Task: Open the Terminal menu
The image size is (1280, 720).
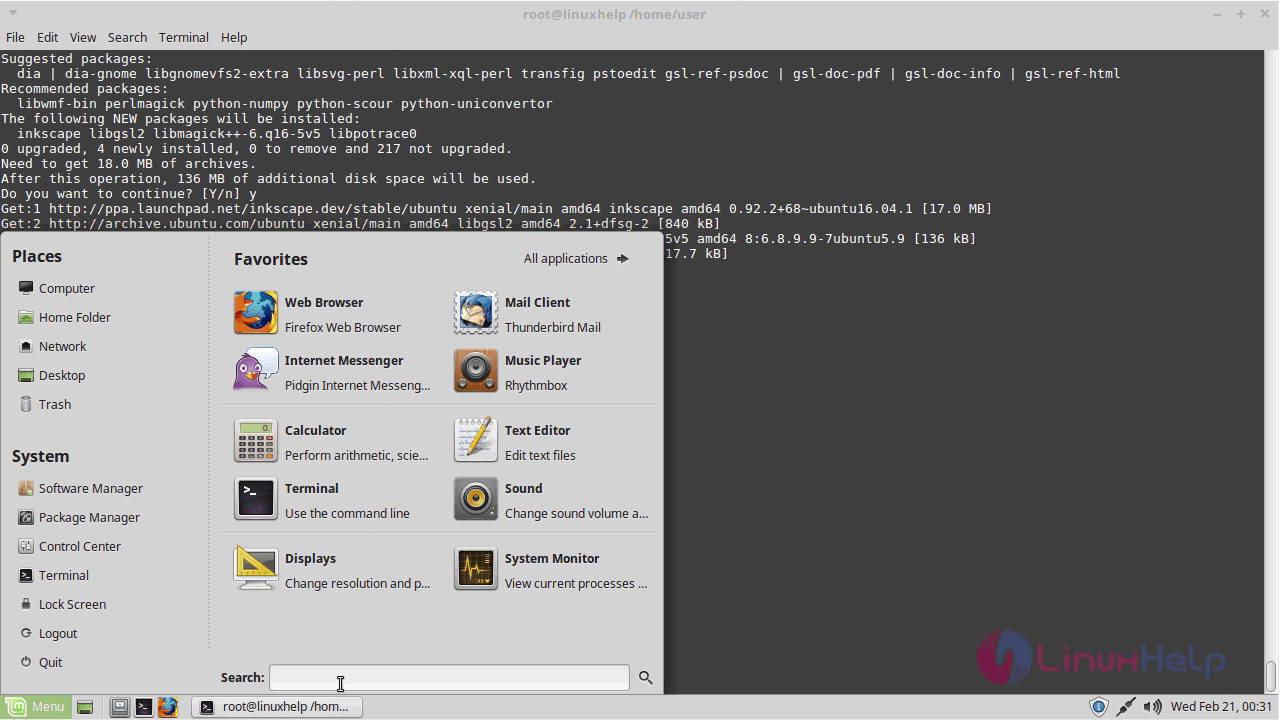Action: click(184, 37)
